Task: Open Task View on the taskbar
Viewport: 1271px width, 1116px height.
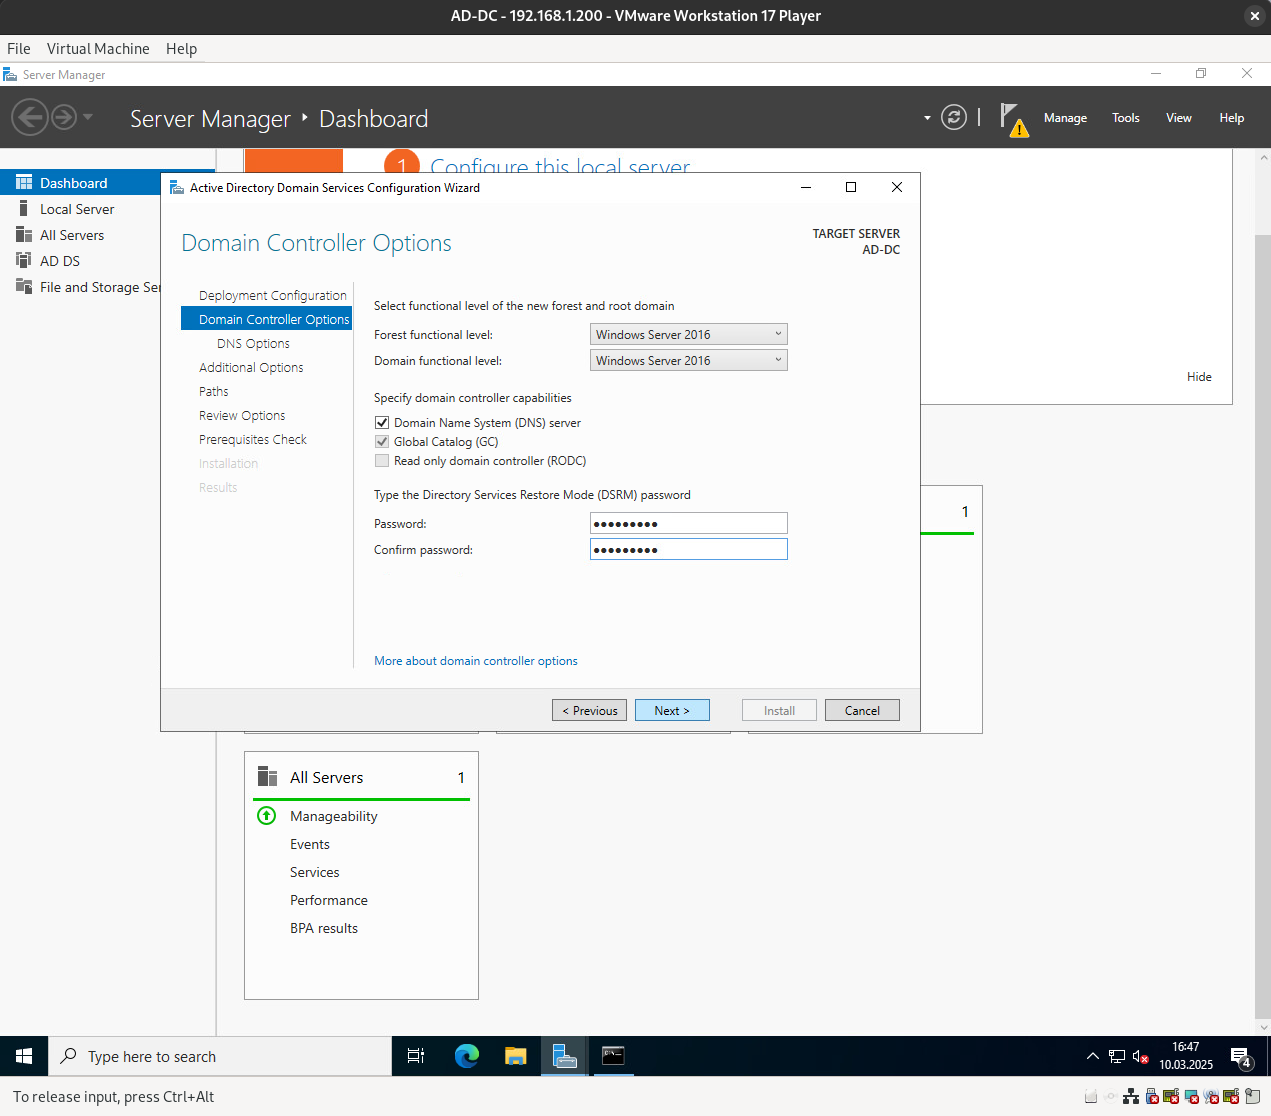Action: coord(416,1056)
